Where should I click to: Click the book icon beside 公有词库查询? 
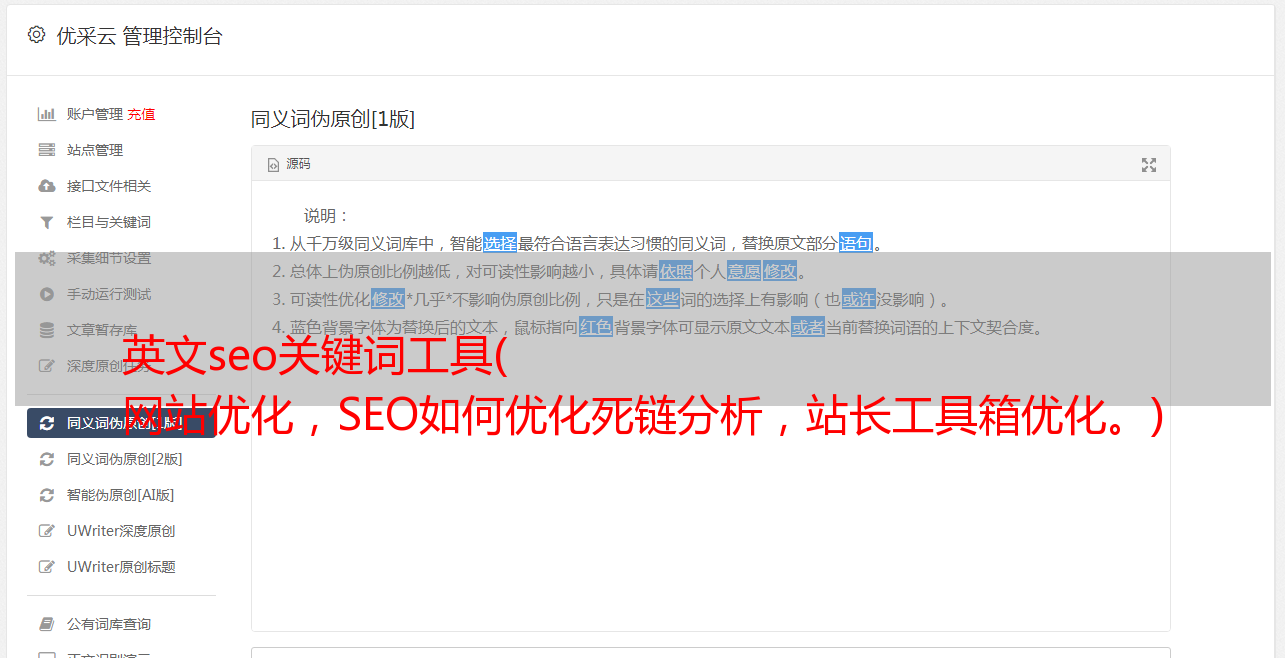[46, 624]
